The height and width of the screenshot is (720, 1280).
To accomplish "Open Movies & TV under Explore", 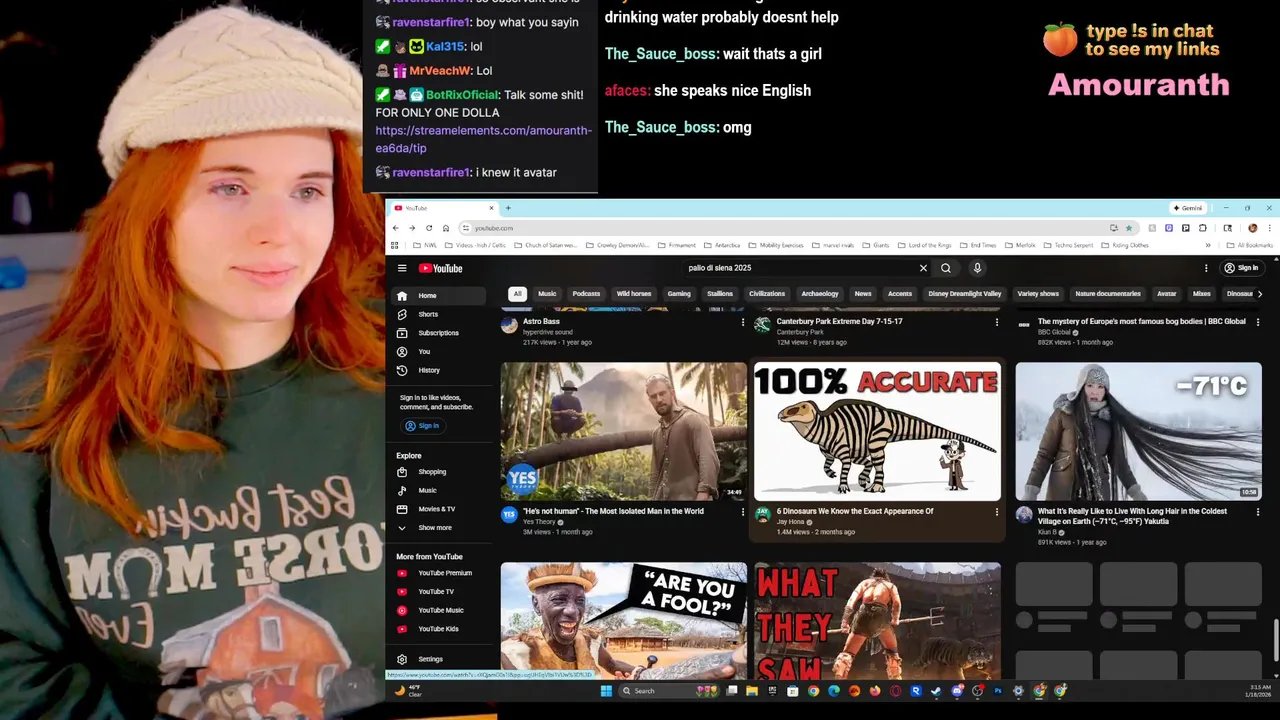I will [x=437, y=509].
